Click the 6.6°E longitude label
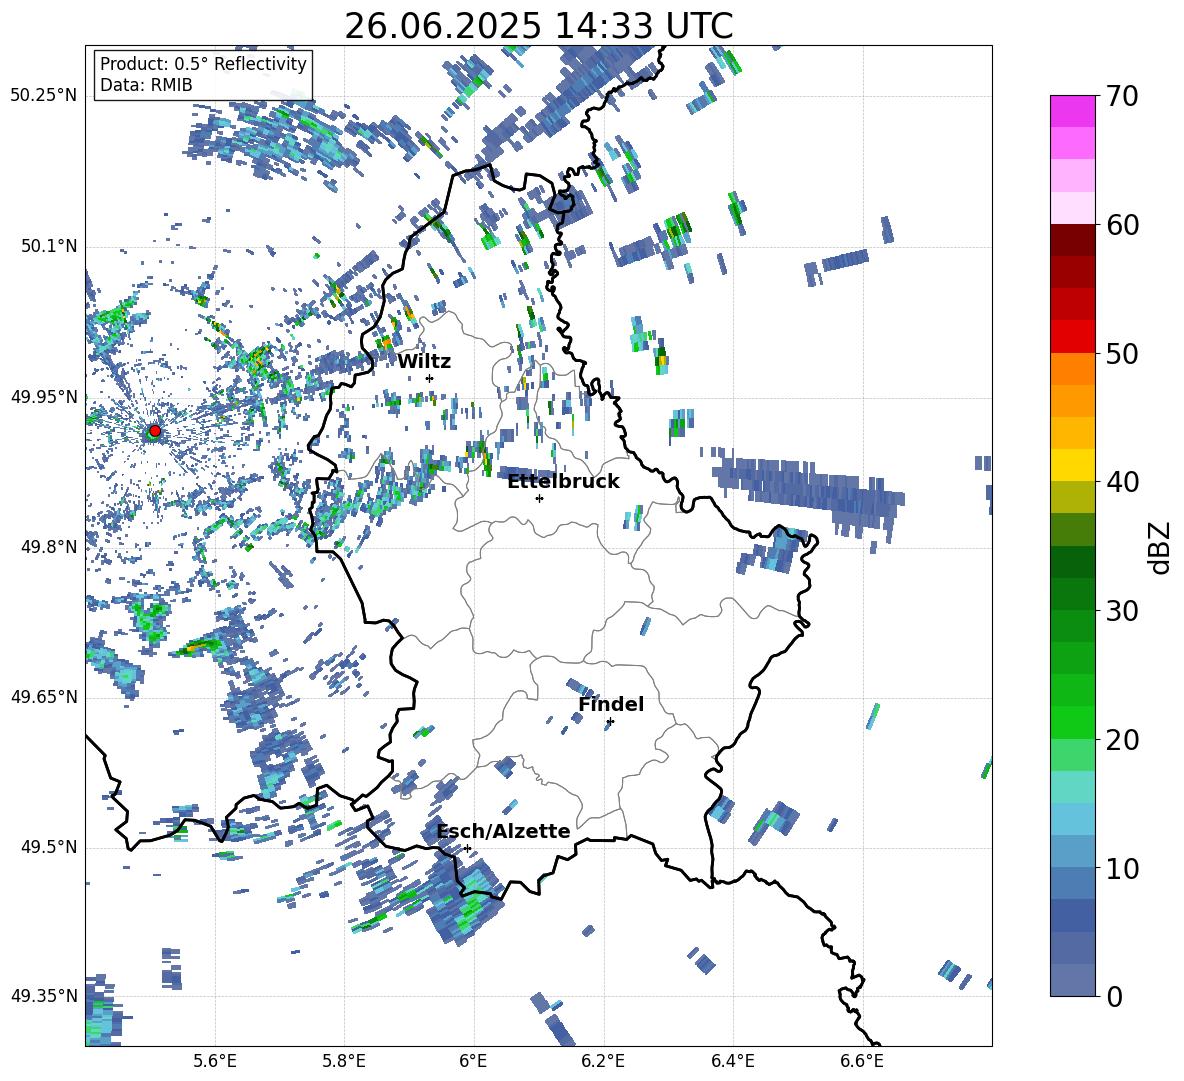Image resolution: width=1184 pixels, height=1081 pixels. click(862, 1061)
